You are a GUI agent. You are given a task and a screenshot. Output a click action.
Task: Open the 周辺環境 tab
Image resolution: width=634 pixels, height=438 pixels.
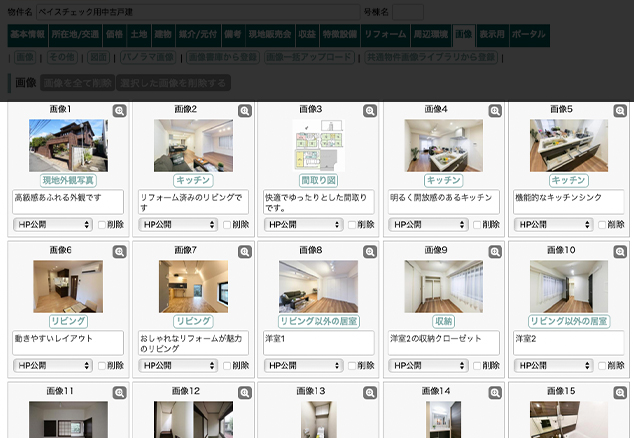[431, 34]
